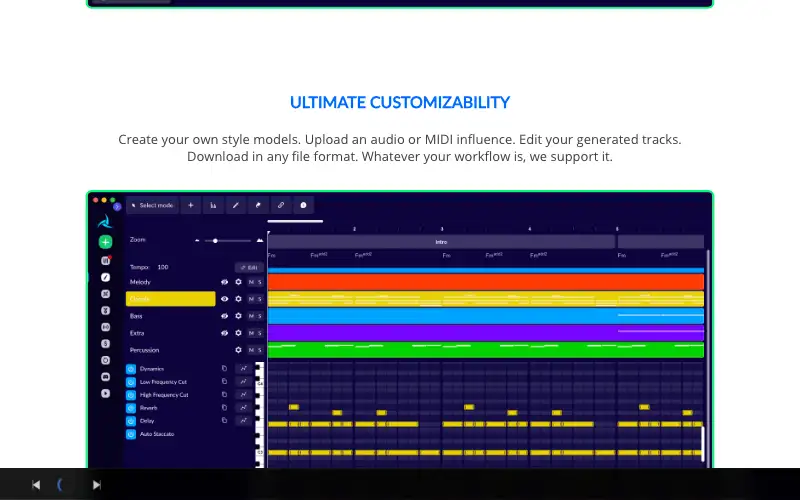Toggle Low Frequency Cut power button
The image size is (800, 500).
coord(131,382)
